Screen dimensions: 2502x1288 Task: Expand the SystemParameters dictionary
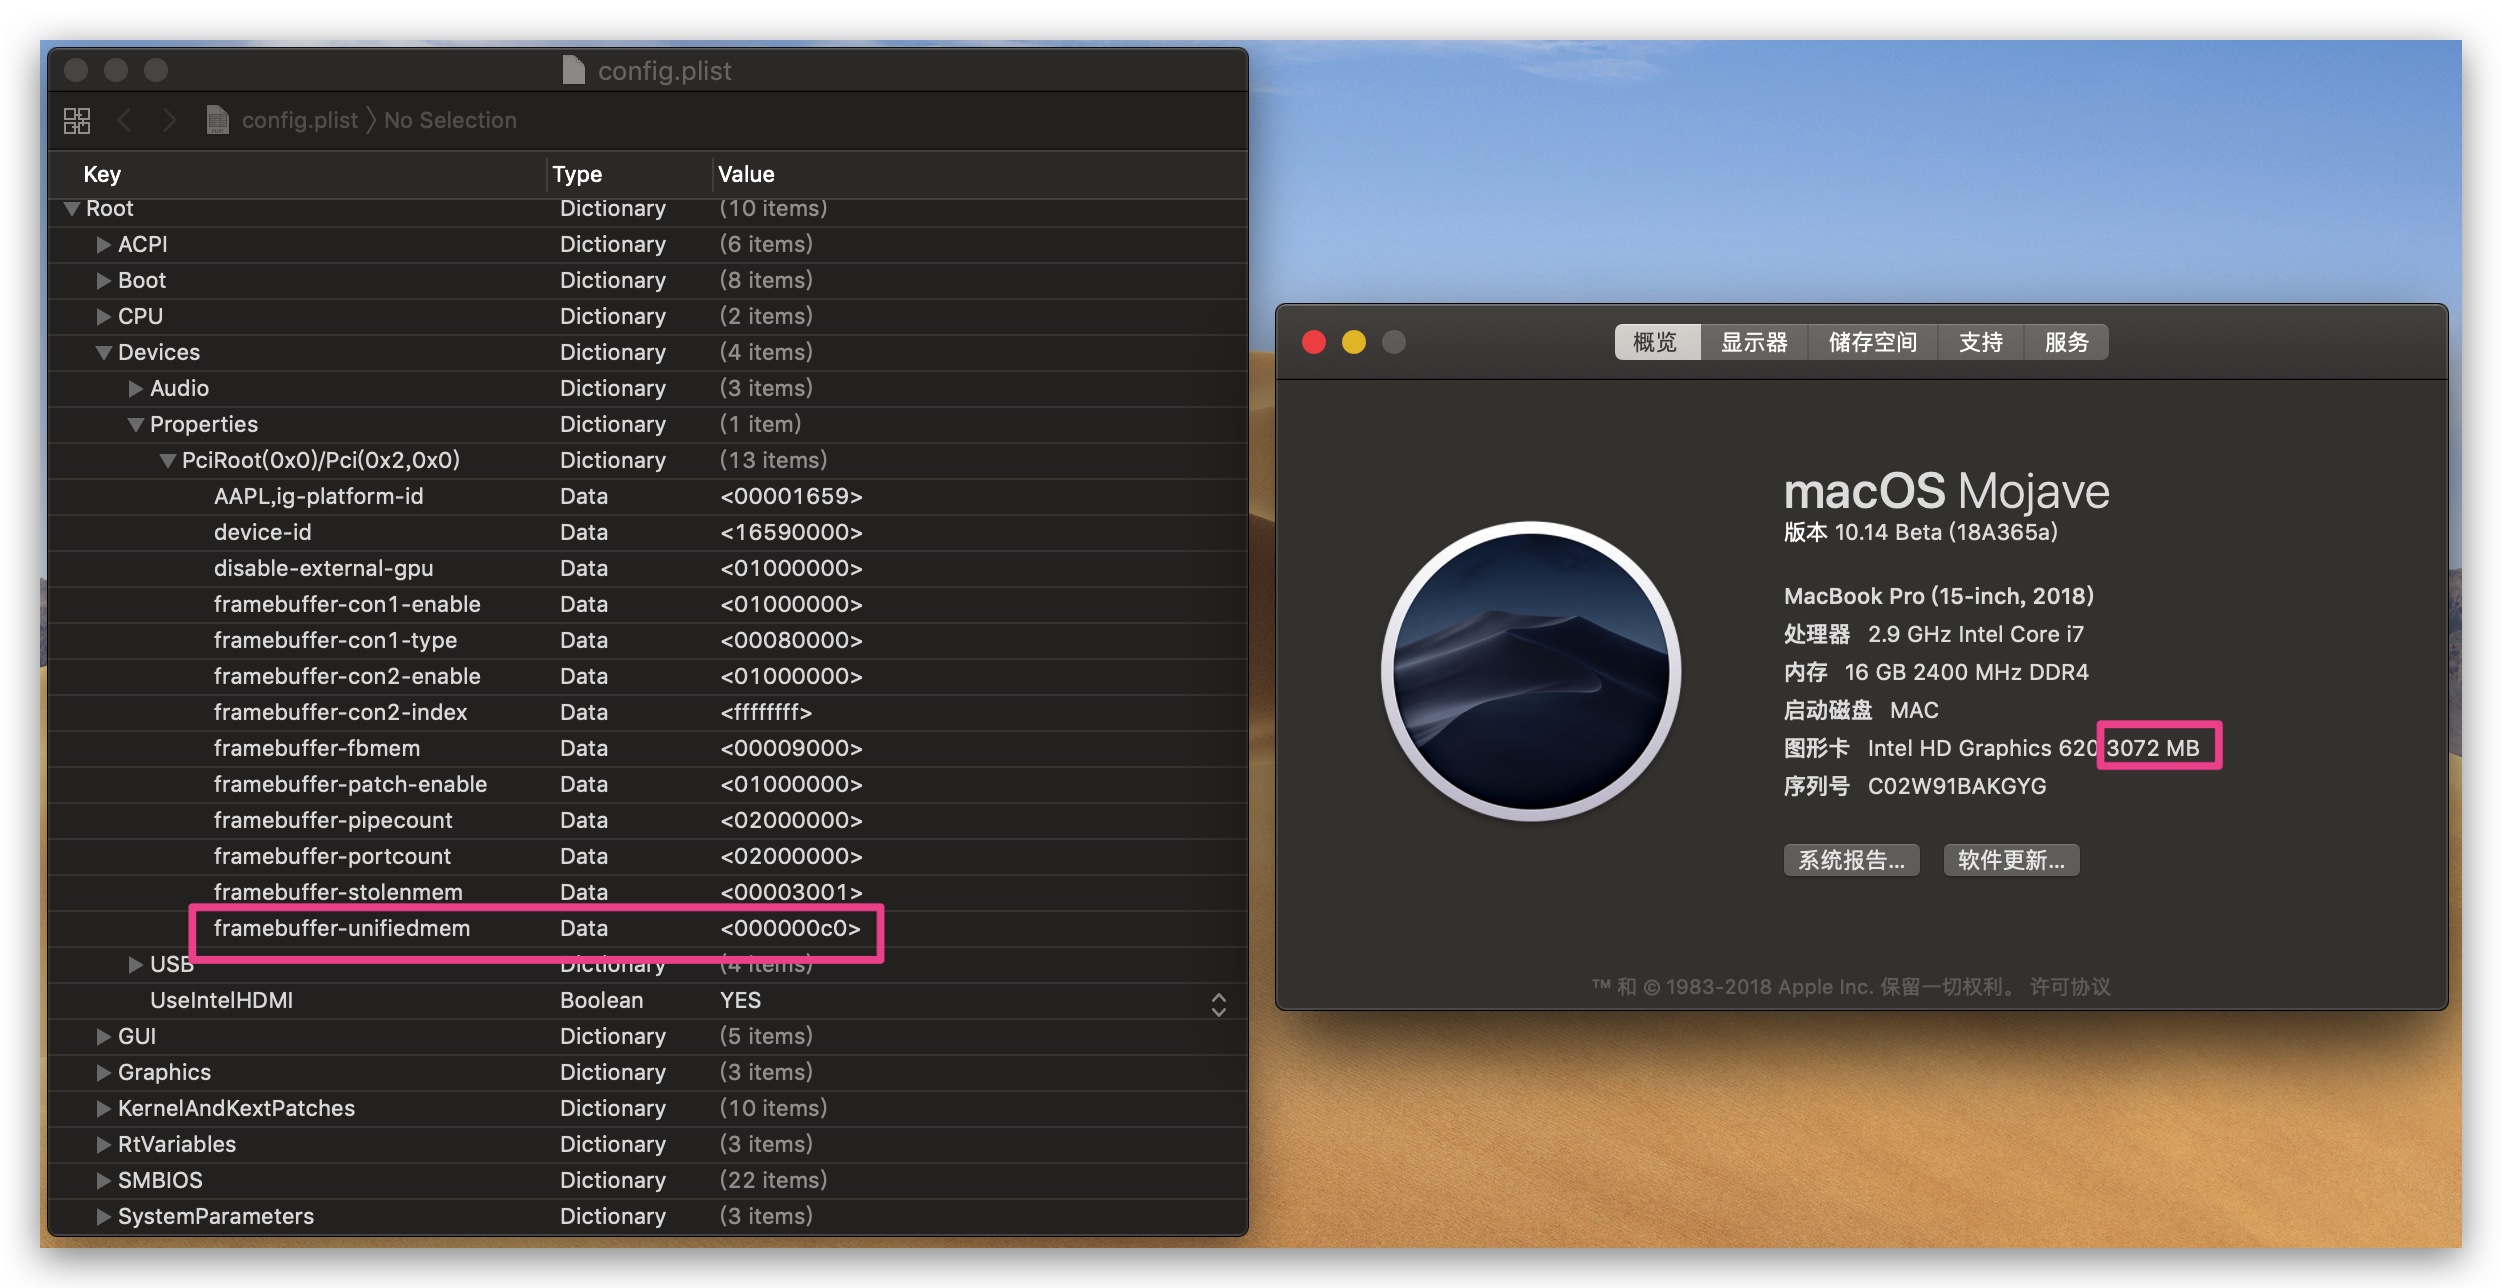coord(103,1217)
